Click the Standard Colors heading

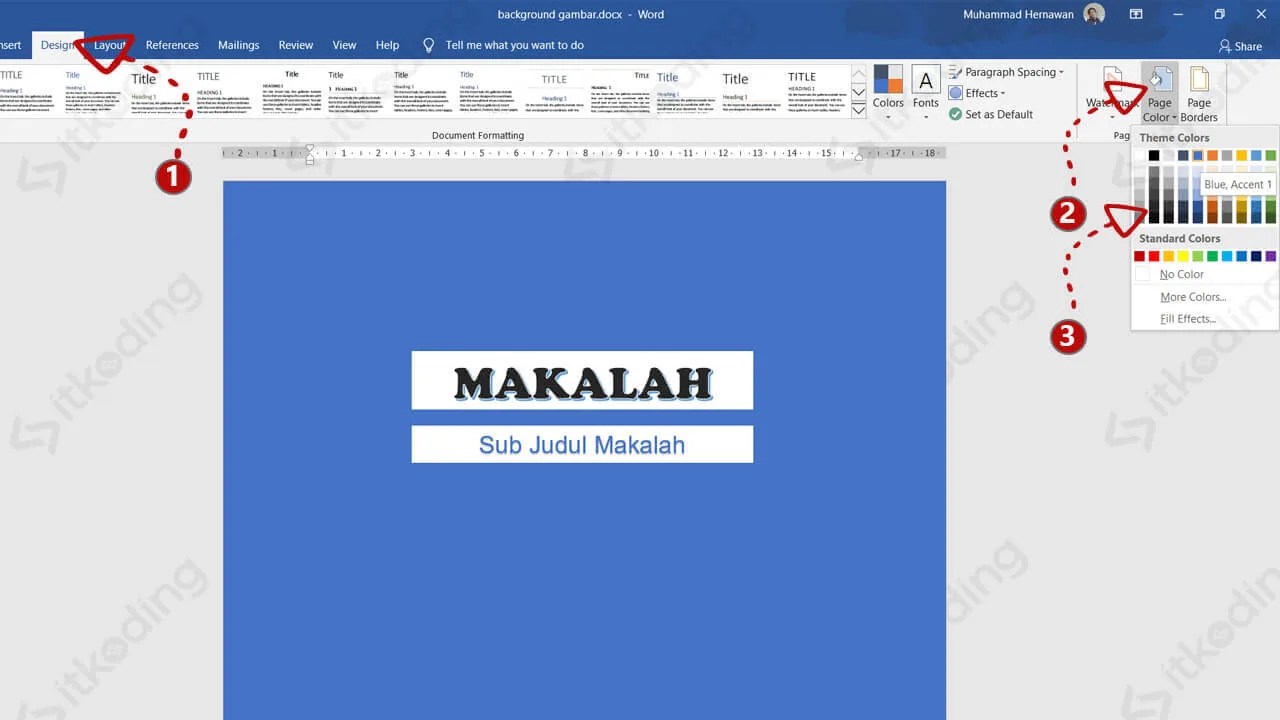click(x=1179, y=239)
